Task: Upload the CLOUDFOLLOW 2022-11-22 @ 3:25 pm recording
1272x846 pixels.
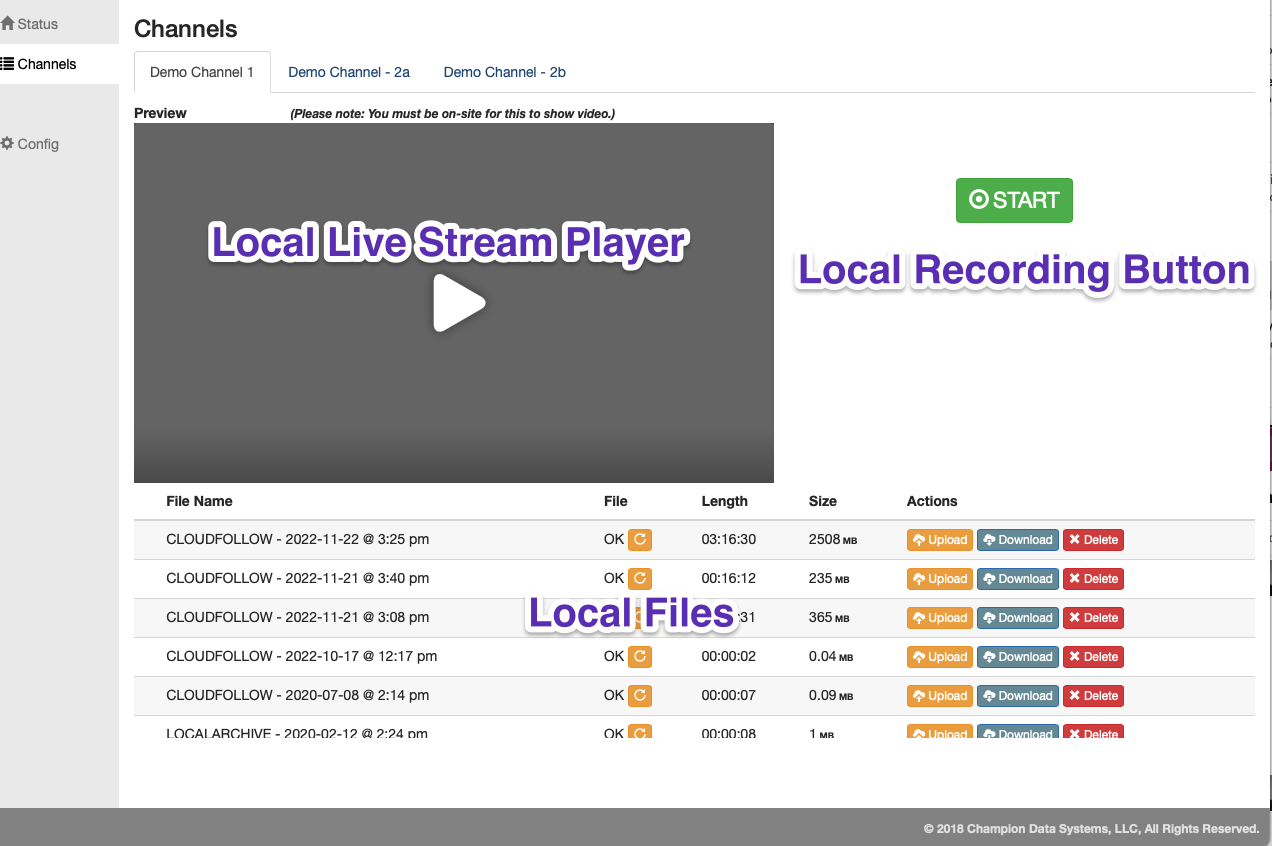Action: pos(939,539)
